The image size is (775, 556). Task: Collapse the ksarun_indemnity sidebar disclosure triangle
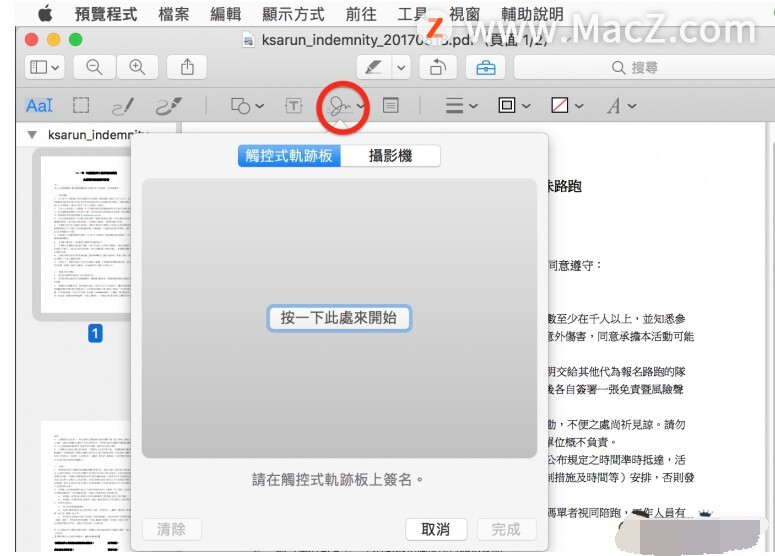coord(32,134)
